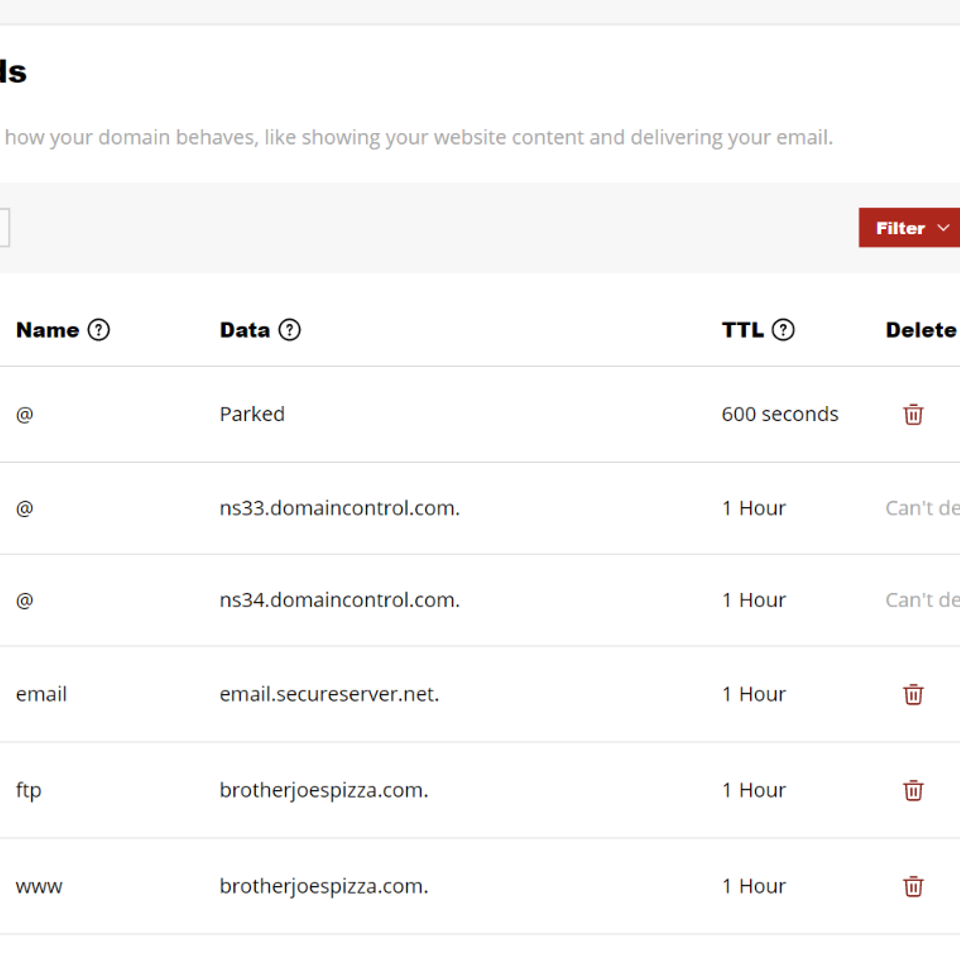The width and height of the screenshot is (960, 960).
Task: Click 1 Hour TTL in email row
Action: (754, 694)
